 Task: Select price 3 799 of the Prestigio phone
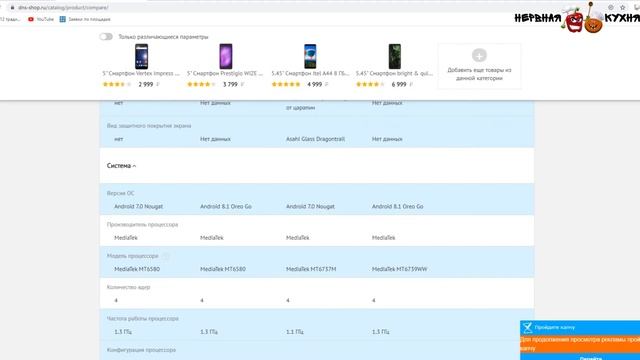230,84
